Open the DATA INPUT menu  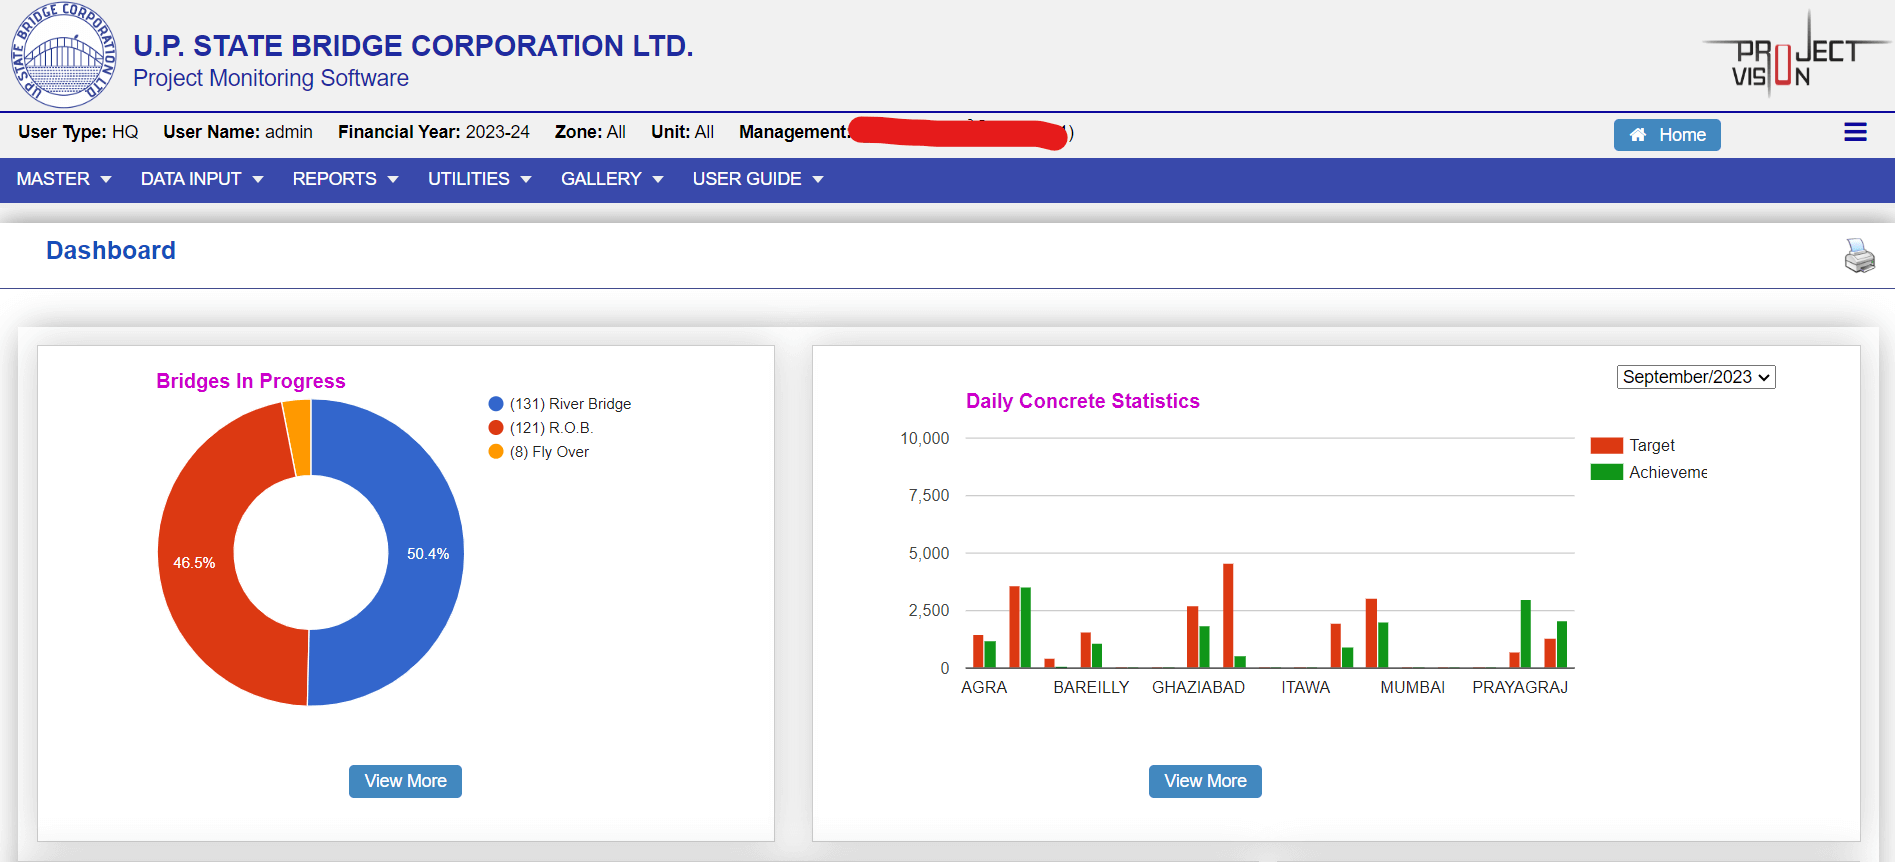(x=202, y=179)
